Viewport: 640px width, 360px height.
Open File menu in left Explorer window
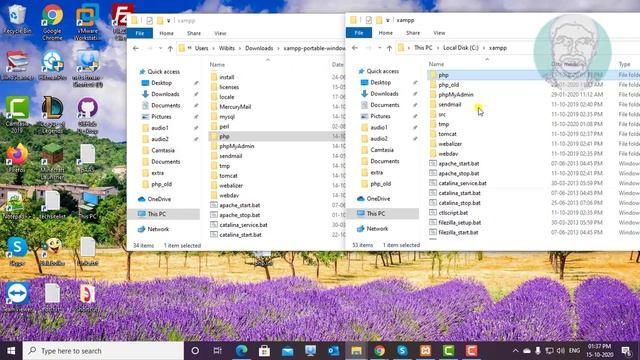click(140, 33)
